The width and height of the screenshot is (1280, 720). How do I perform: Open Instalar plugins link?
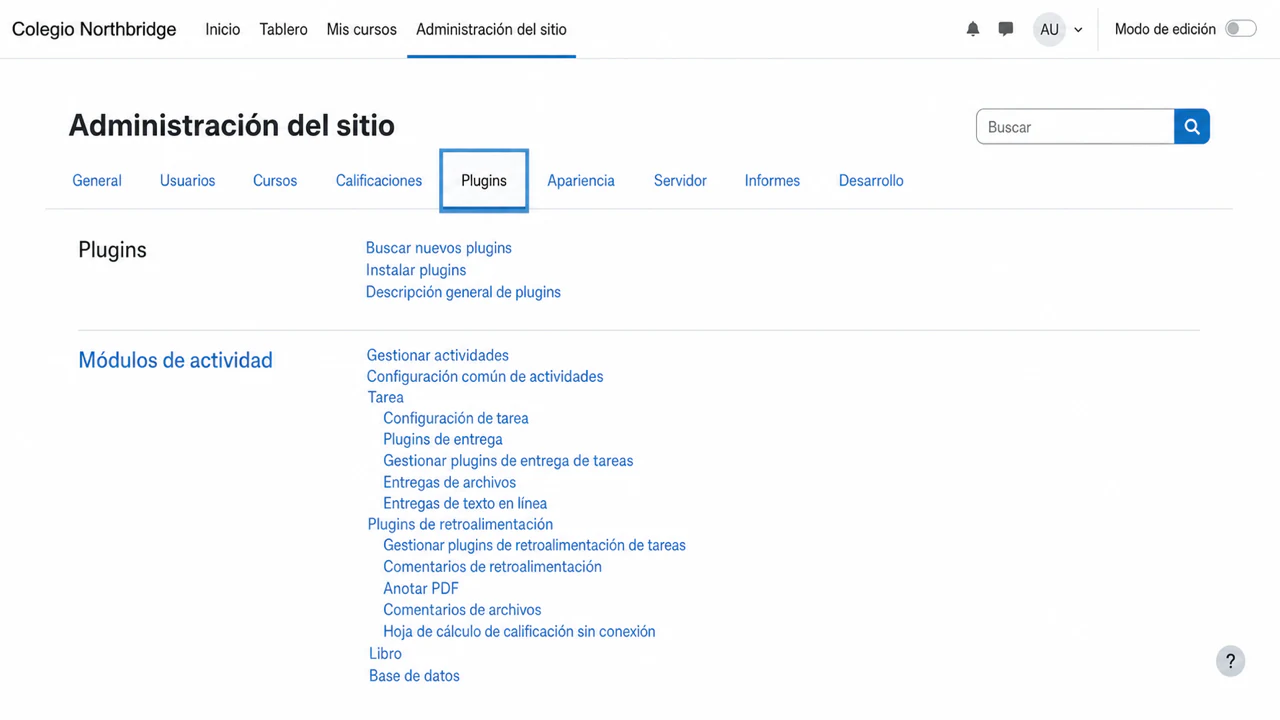[416, 270]
